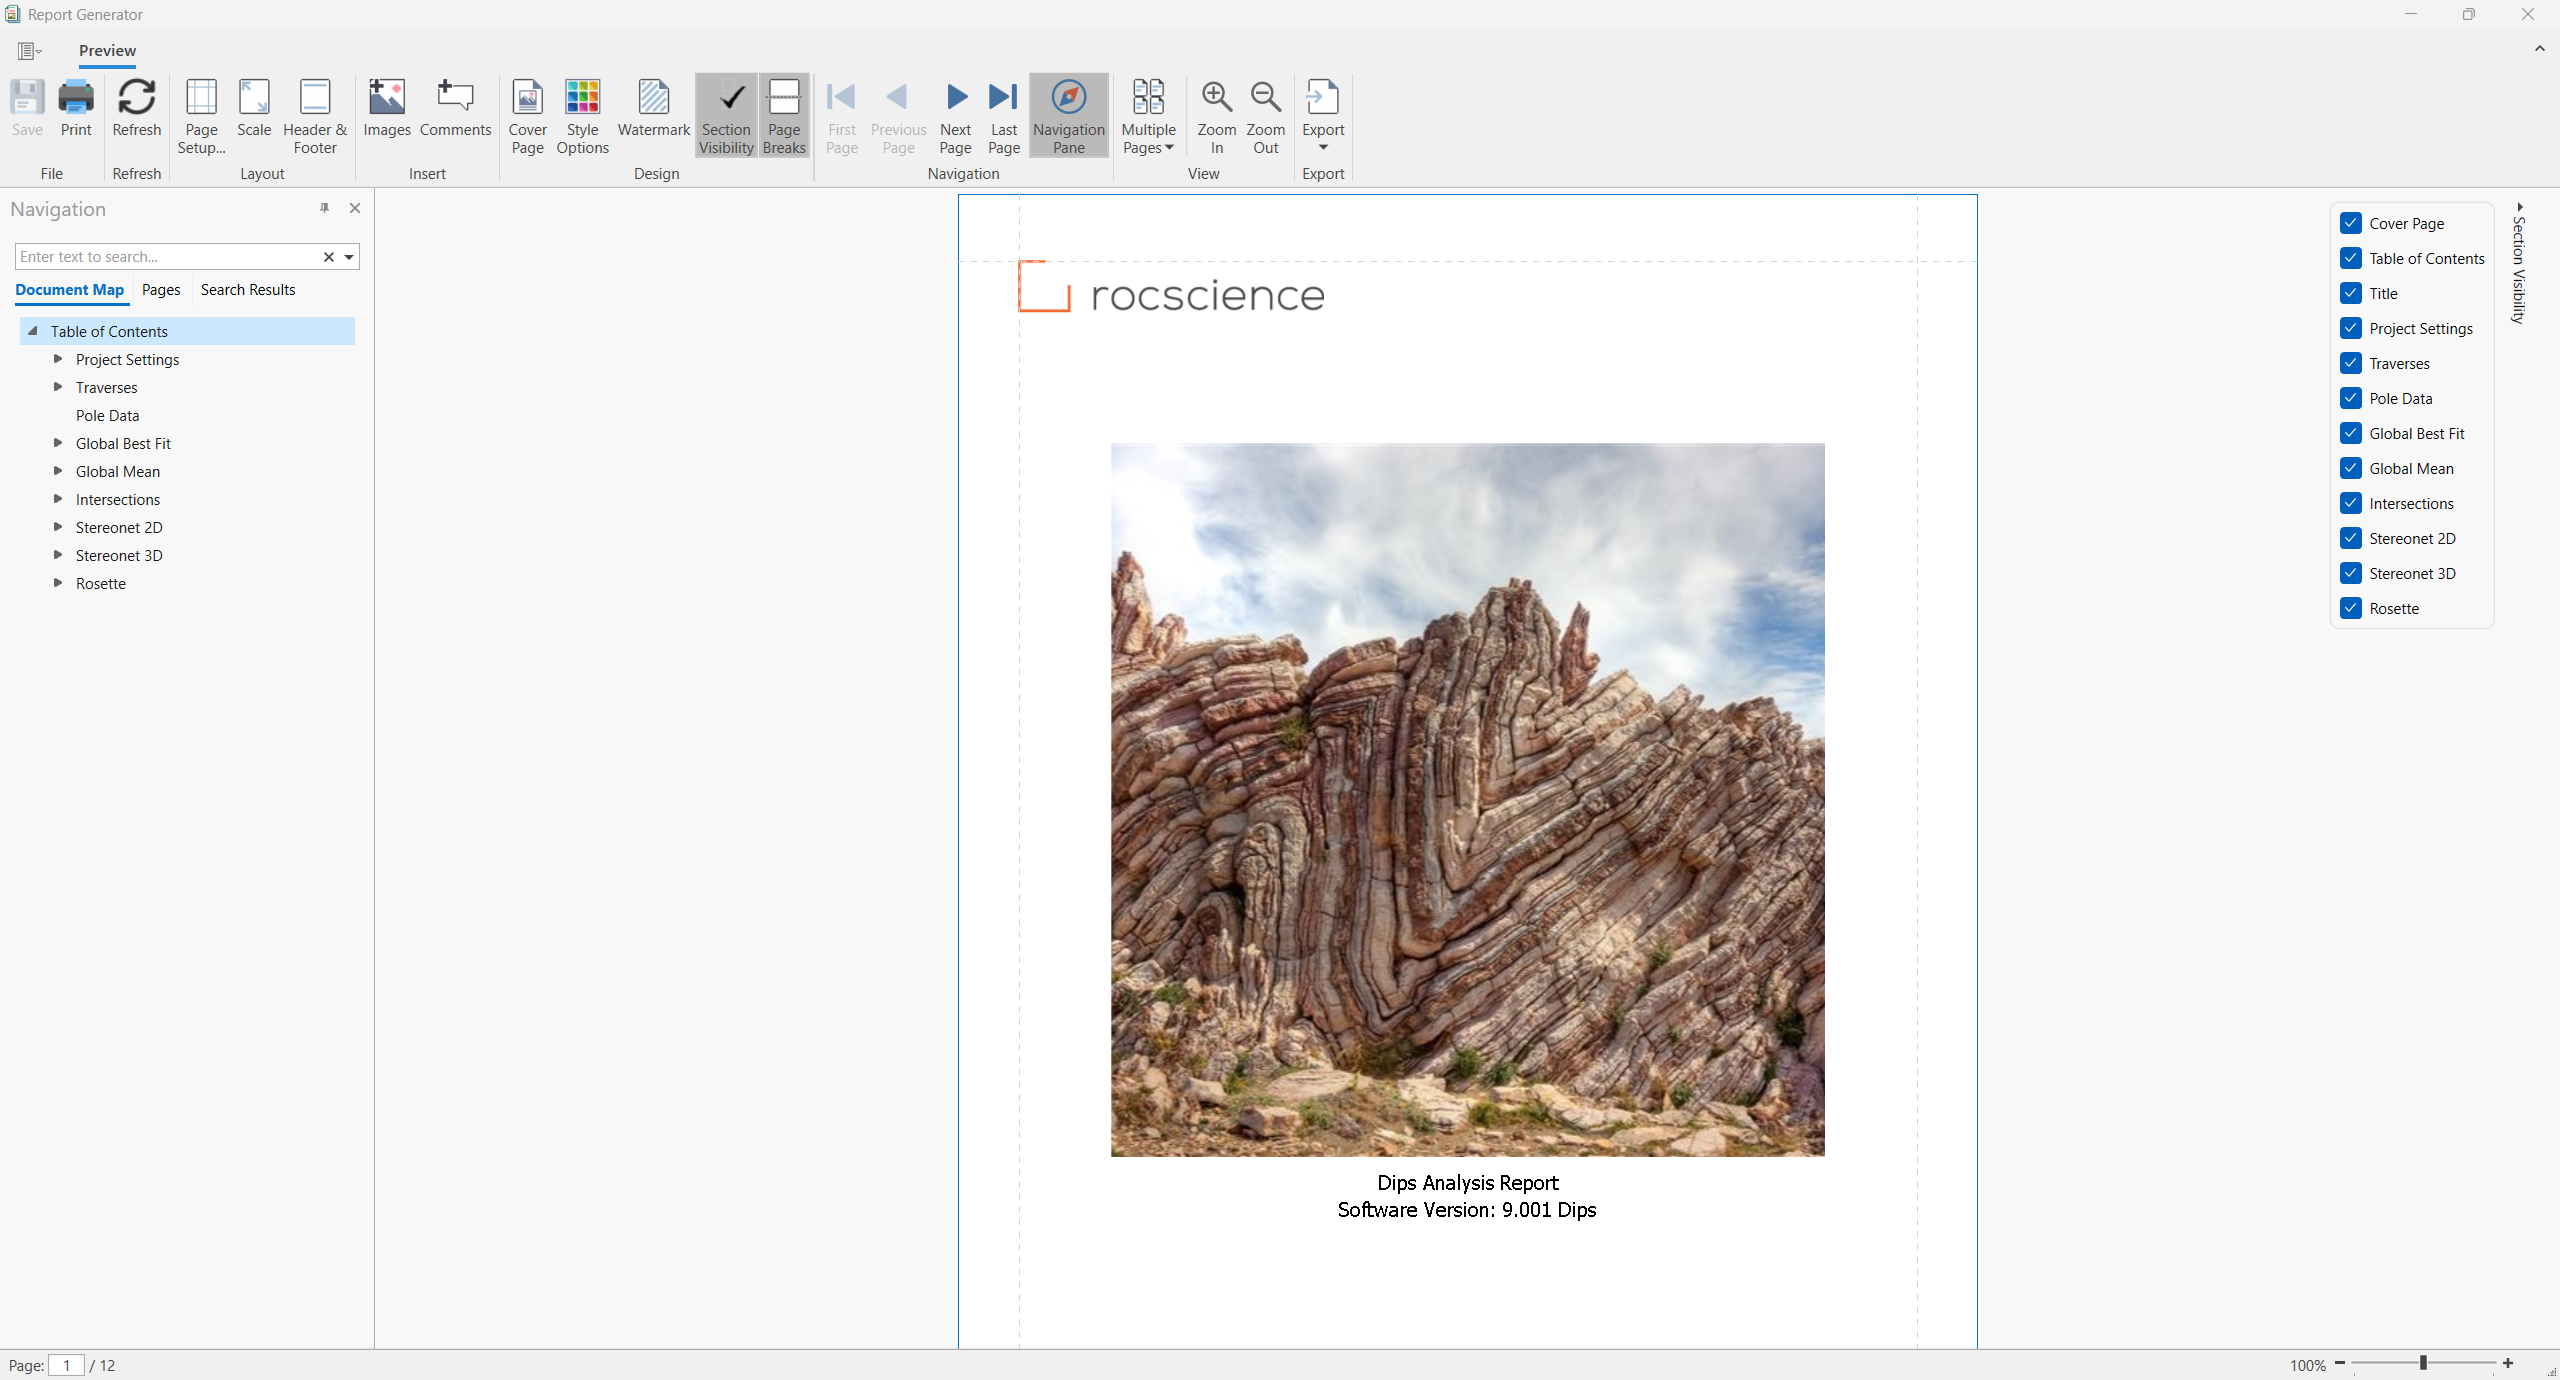Click the zoom slider handle in the status bar

pyautogui.click(x=2423, y=1364)
